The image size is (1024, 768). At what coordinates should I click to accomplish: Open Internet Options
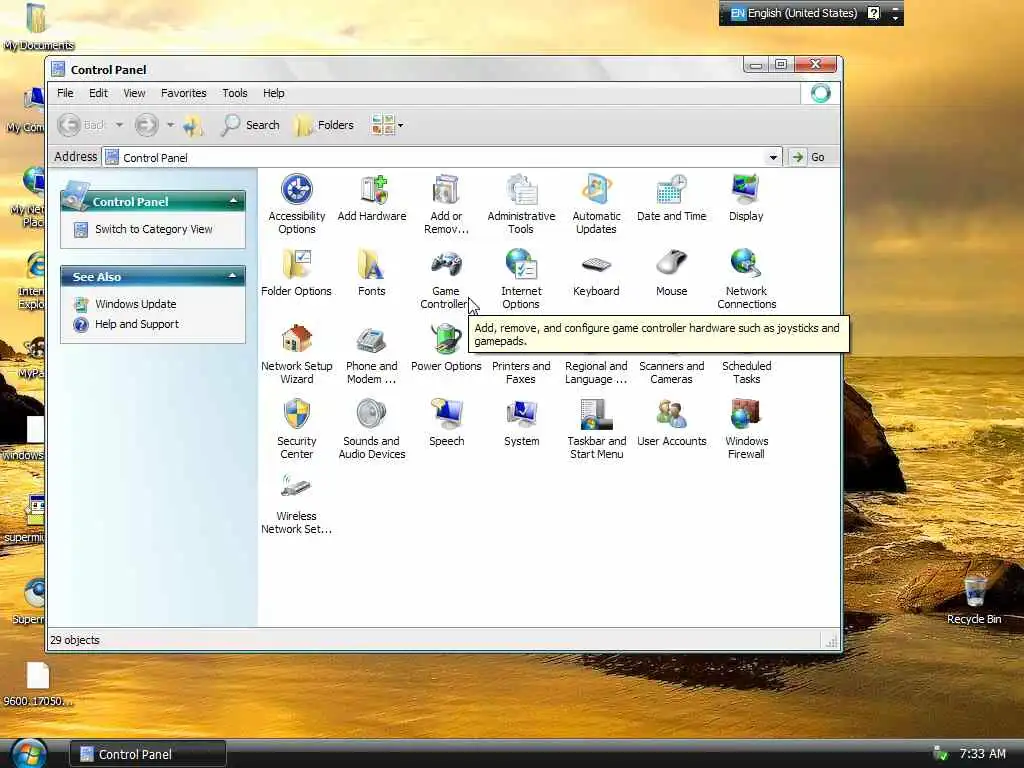click(x=521, y=279)
